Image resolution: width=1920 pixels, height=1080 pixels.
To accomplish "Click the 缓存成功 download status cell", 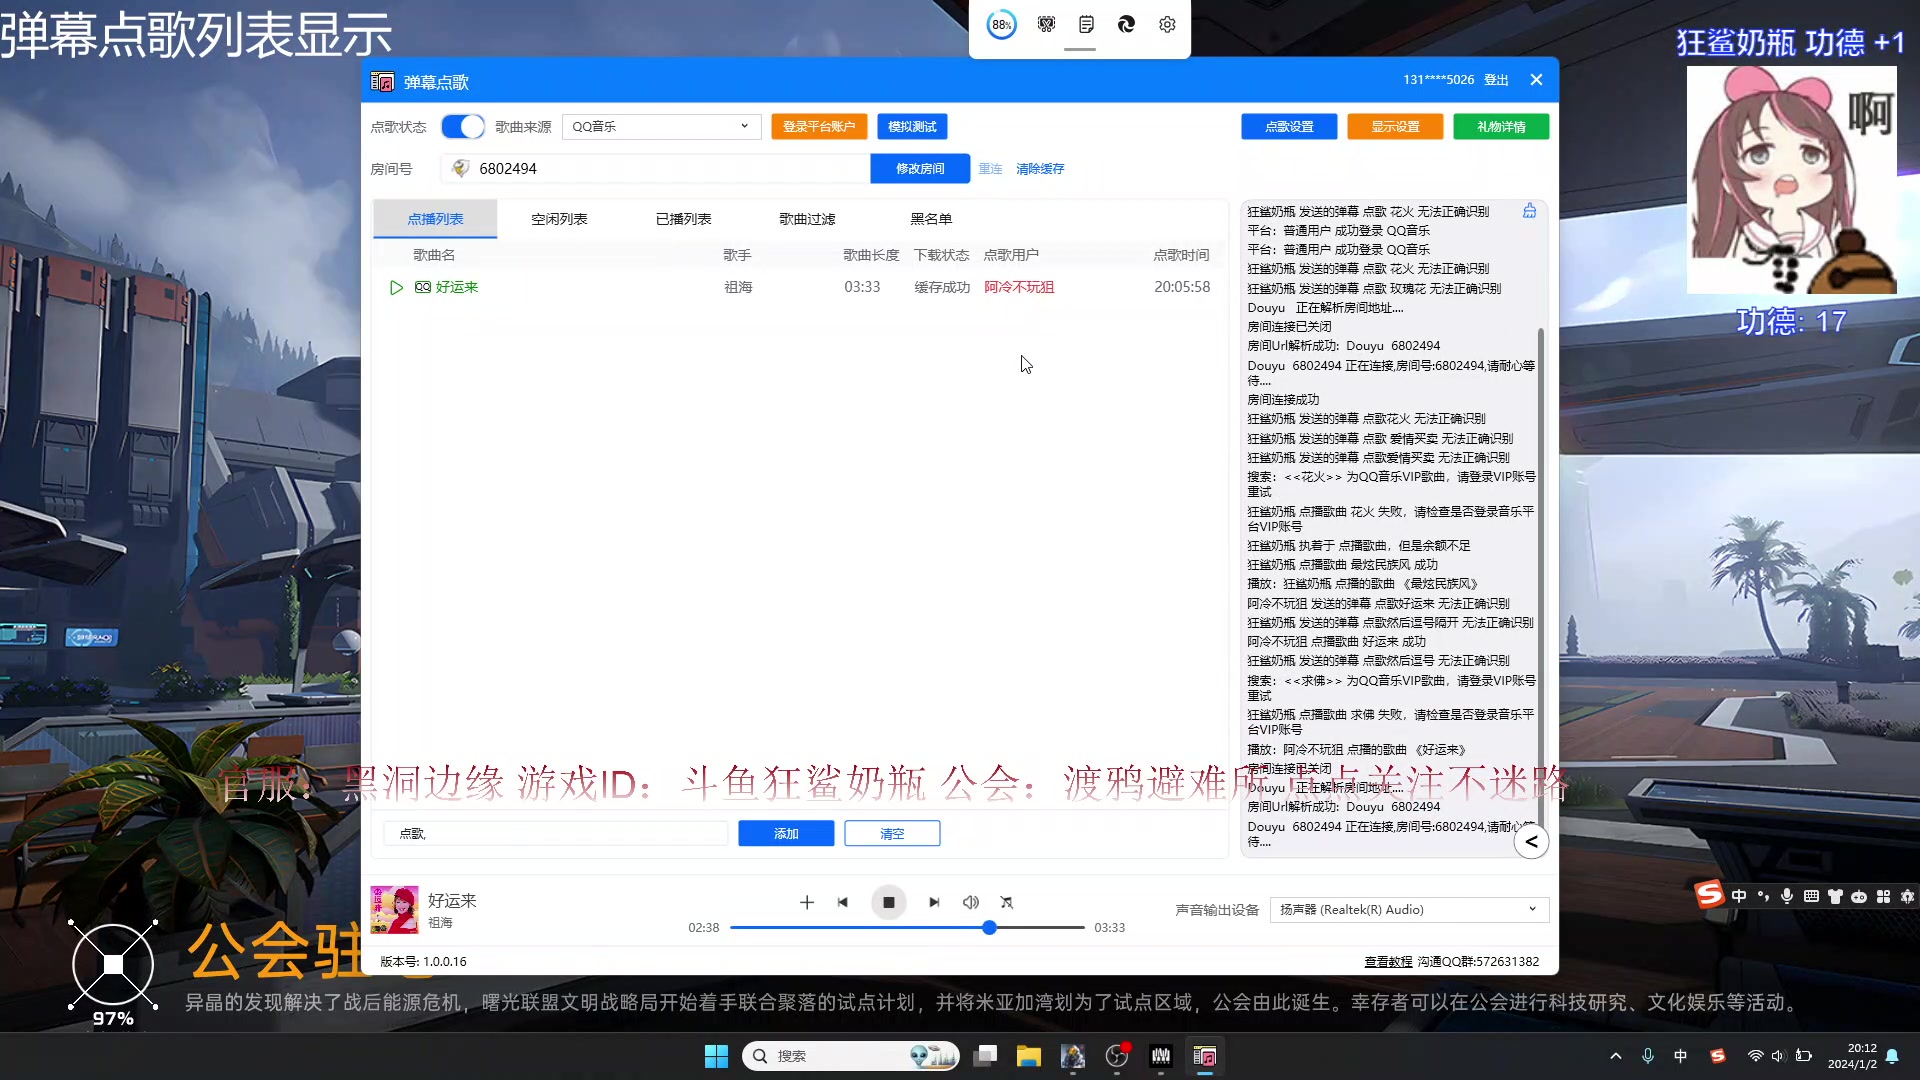I will click(x=942, y=287).
